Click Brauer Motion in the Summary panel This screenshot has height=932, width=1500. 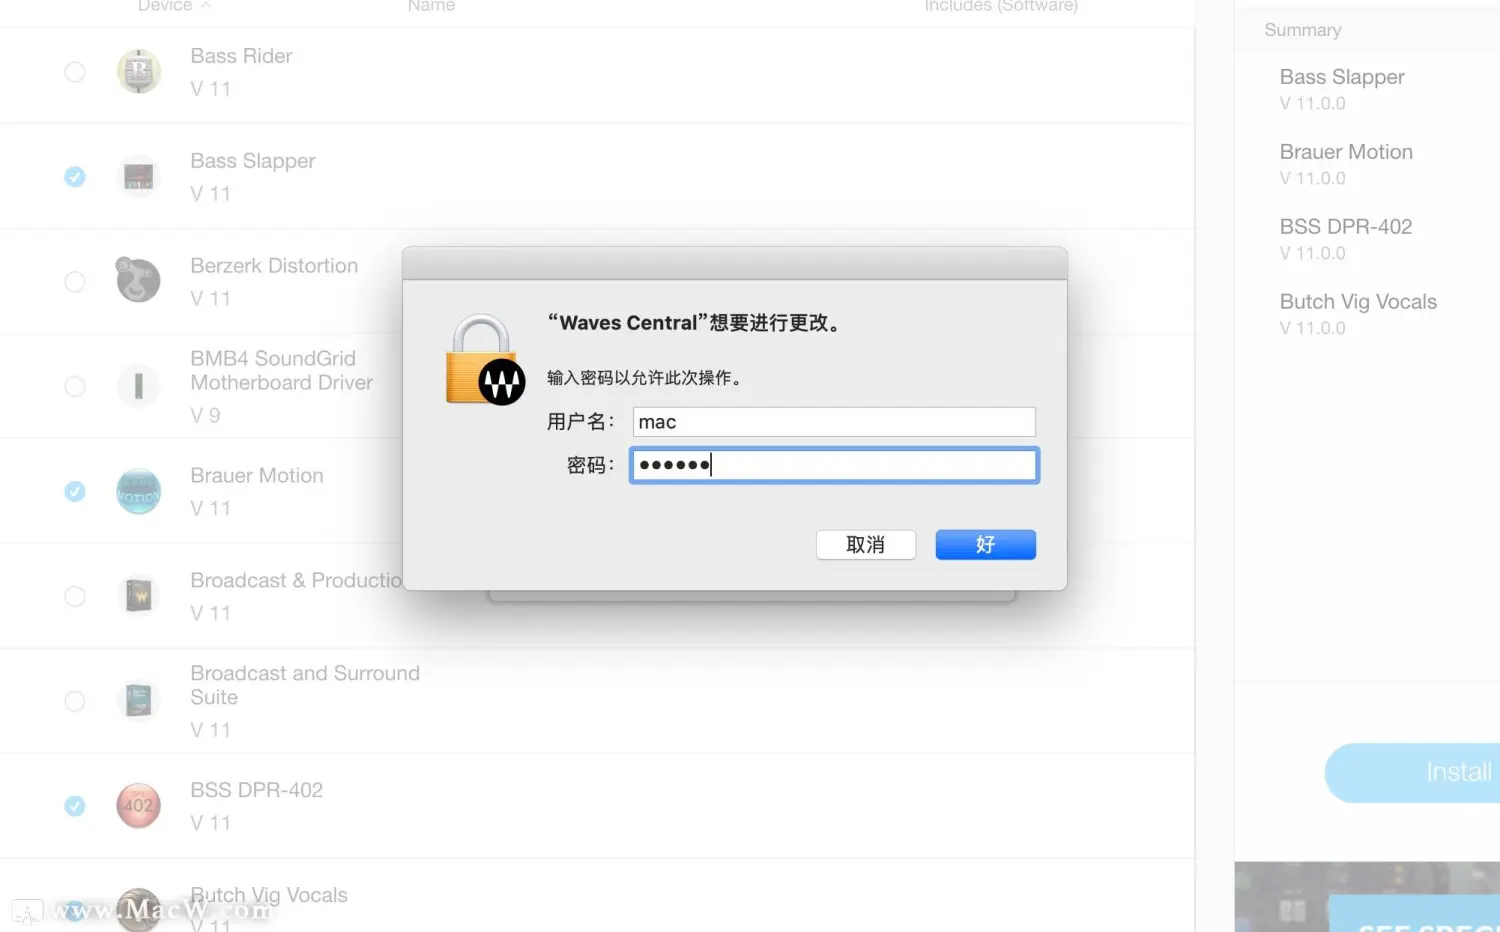[x=1346, y=152]
